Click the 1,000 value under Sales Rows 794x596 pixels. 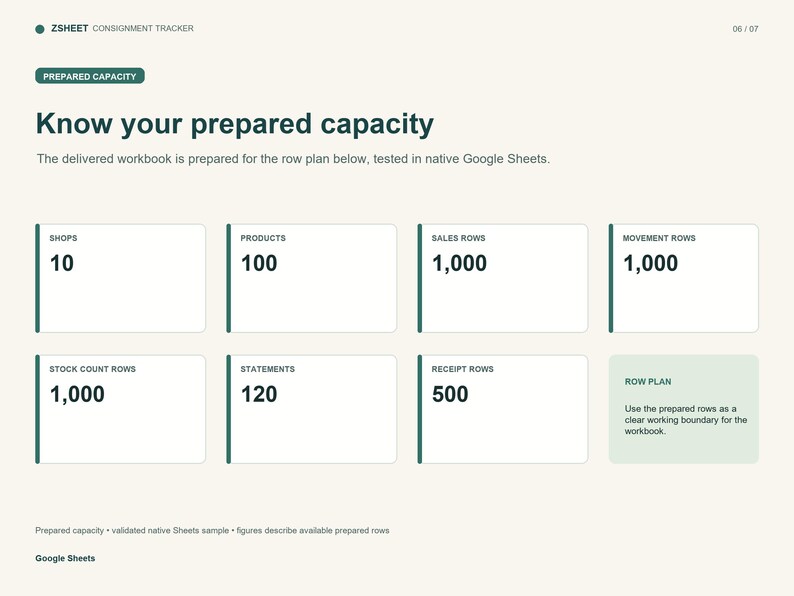pos(459,263)
